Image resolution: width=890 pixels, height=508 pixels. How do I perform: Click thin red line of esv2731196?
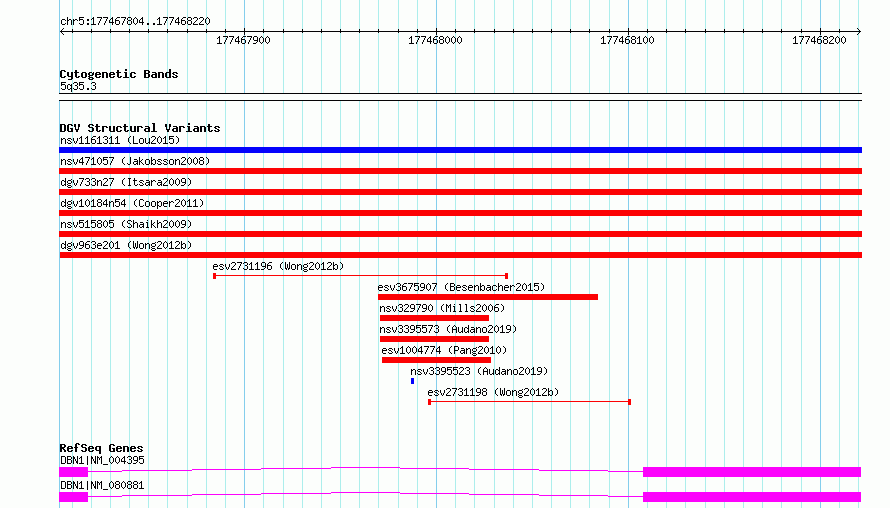(x=360, y=276)
